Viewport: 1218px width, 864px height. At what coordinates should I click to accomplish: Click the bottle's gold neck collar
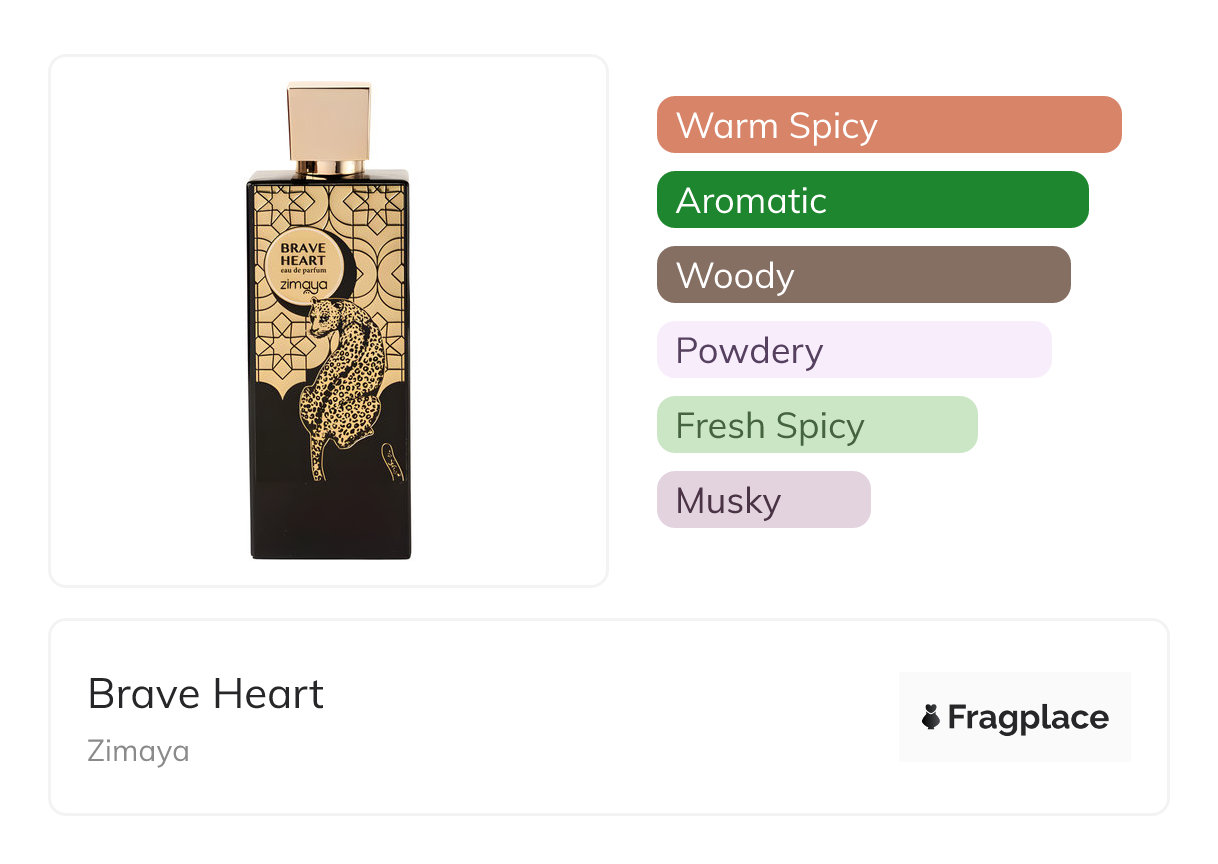click(x=329, y=166)
